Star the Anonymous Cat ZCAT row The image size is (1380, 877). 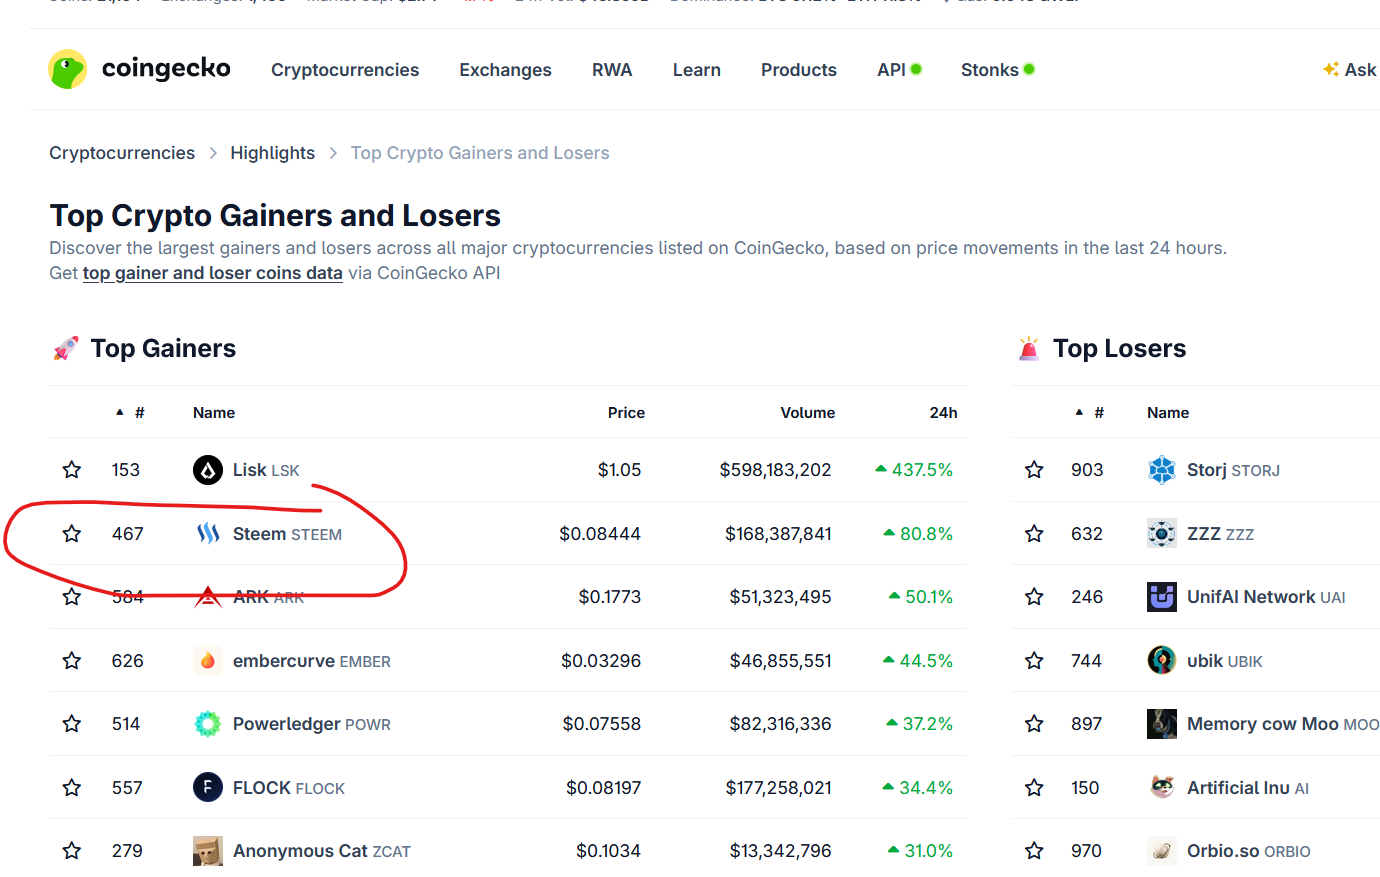[x=72, y=851]
